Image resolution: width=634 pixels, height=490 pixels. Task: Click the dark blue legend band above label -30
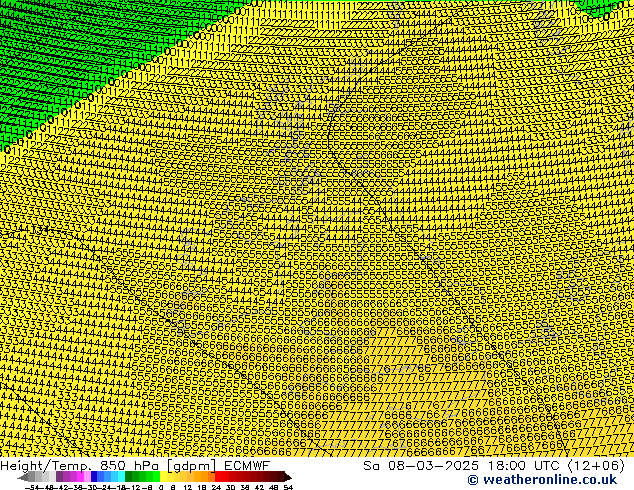pos(94,477)
